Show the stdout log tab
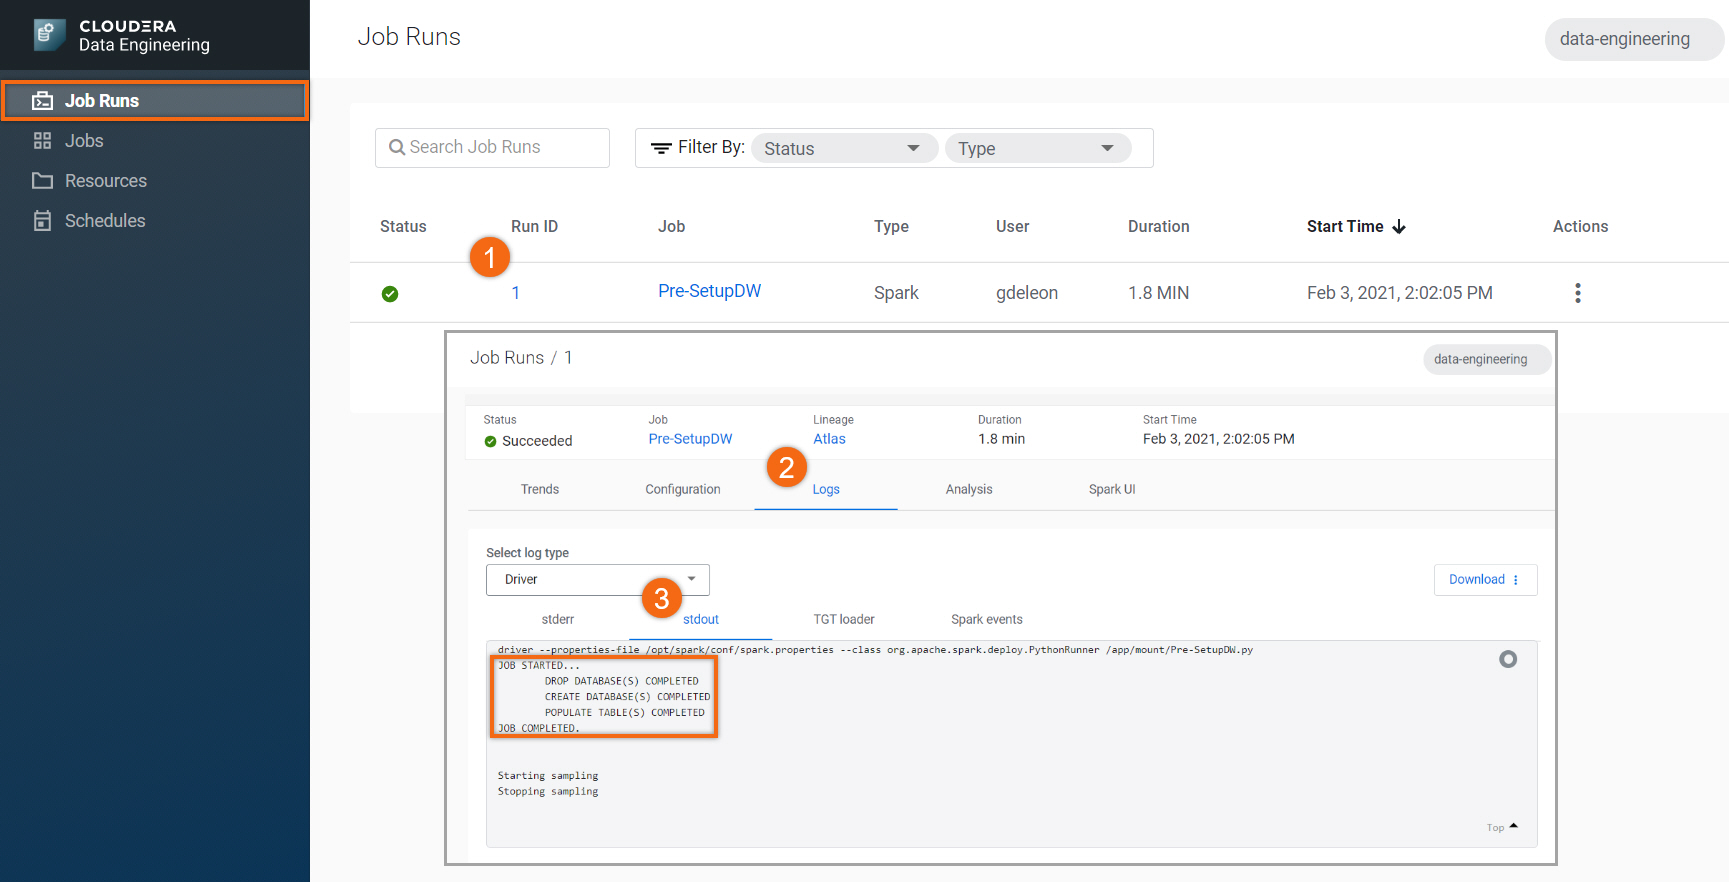Viewport: 1729px width, 882px height. click(701, 619)
